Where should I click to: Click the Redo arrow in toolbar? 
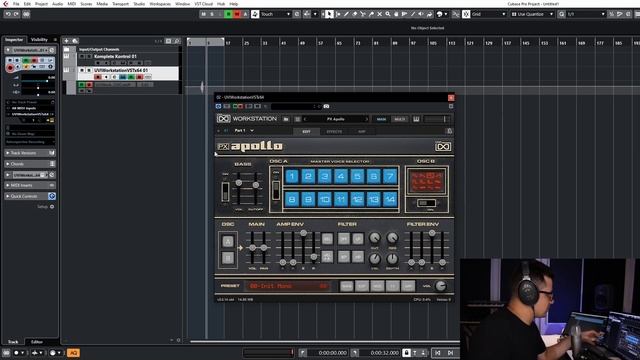16,14
